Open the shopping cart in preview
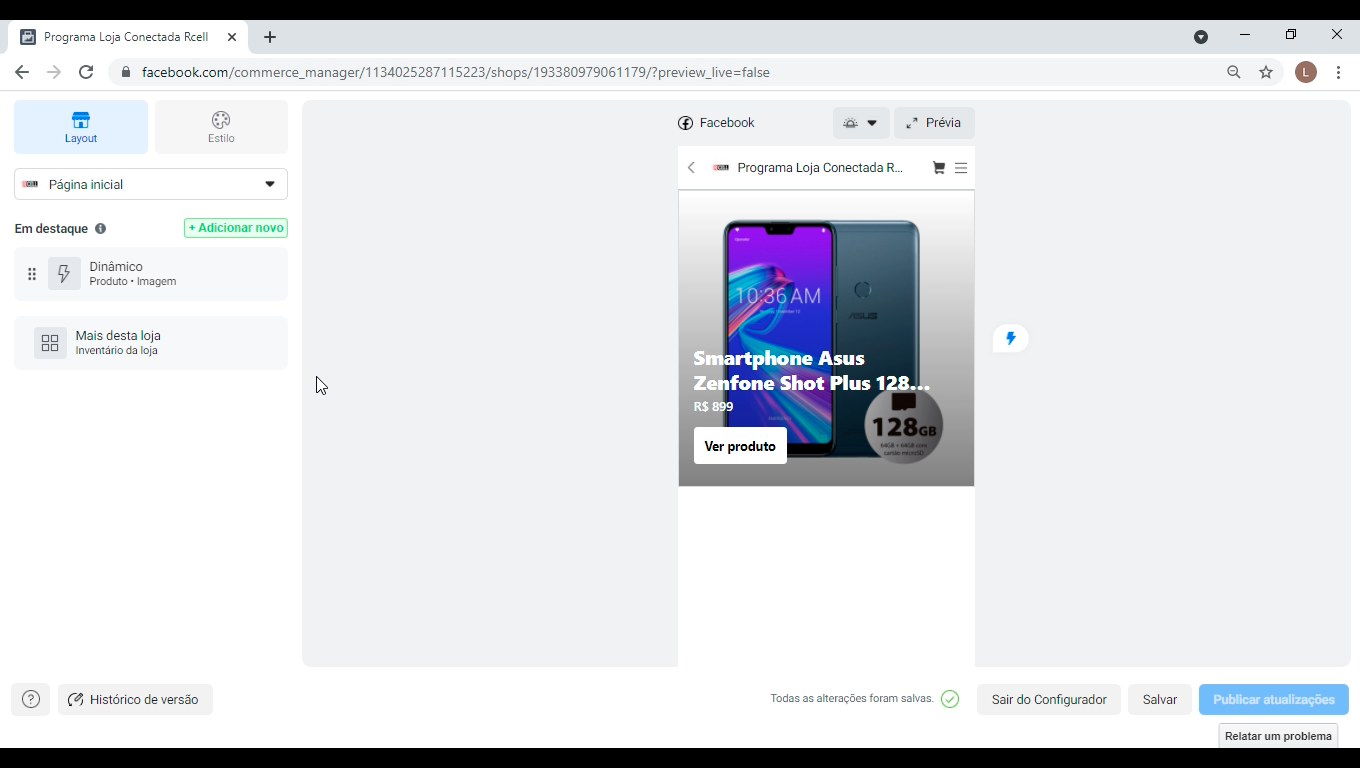The height and width of the screenshot is (768, 1360). click(x=938, y=168)
